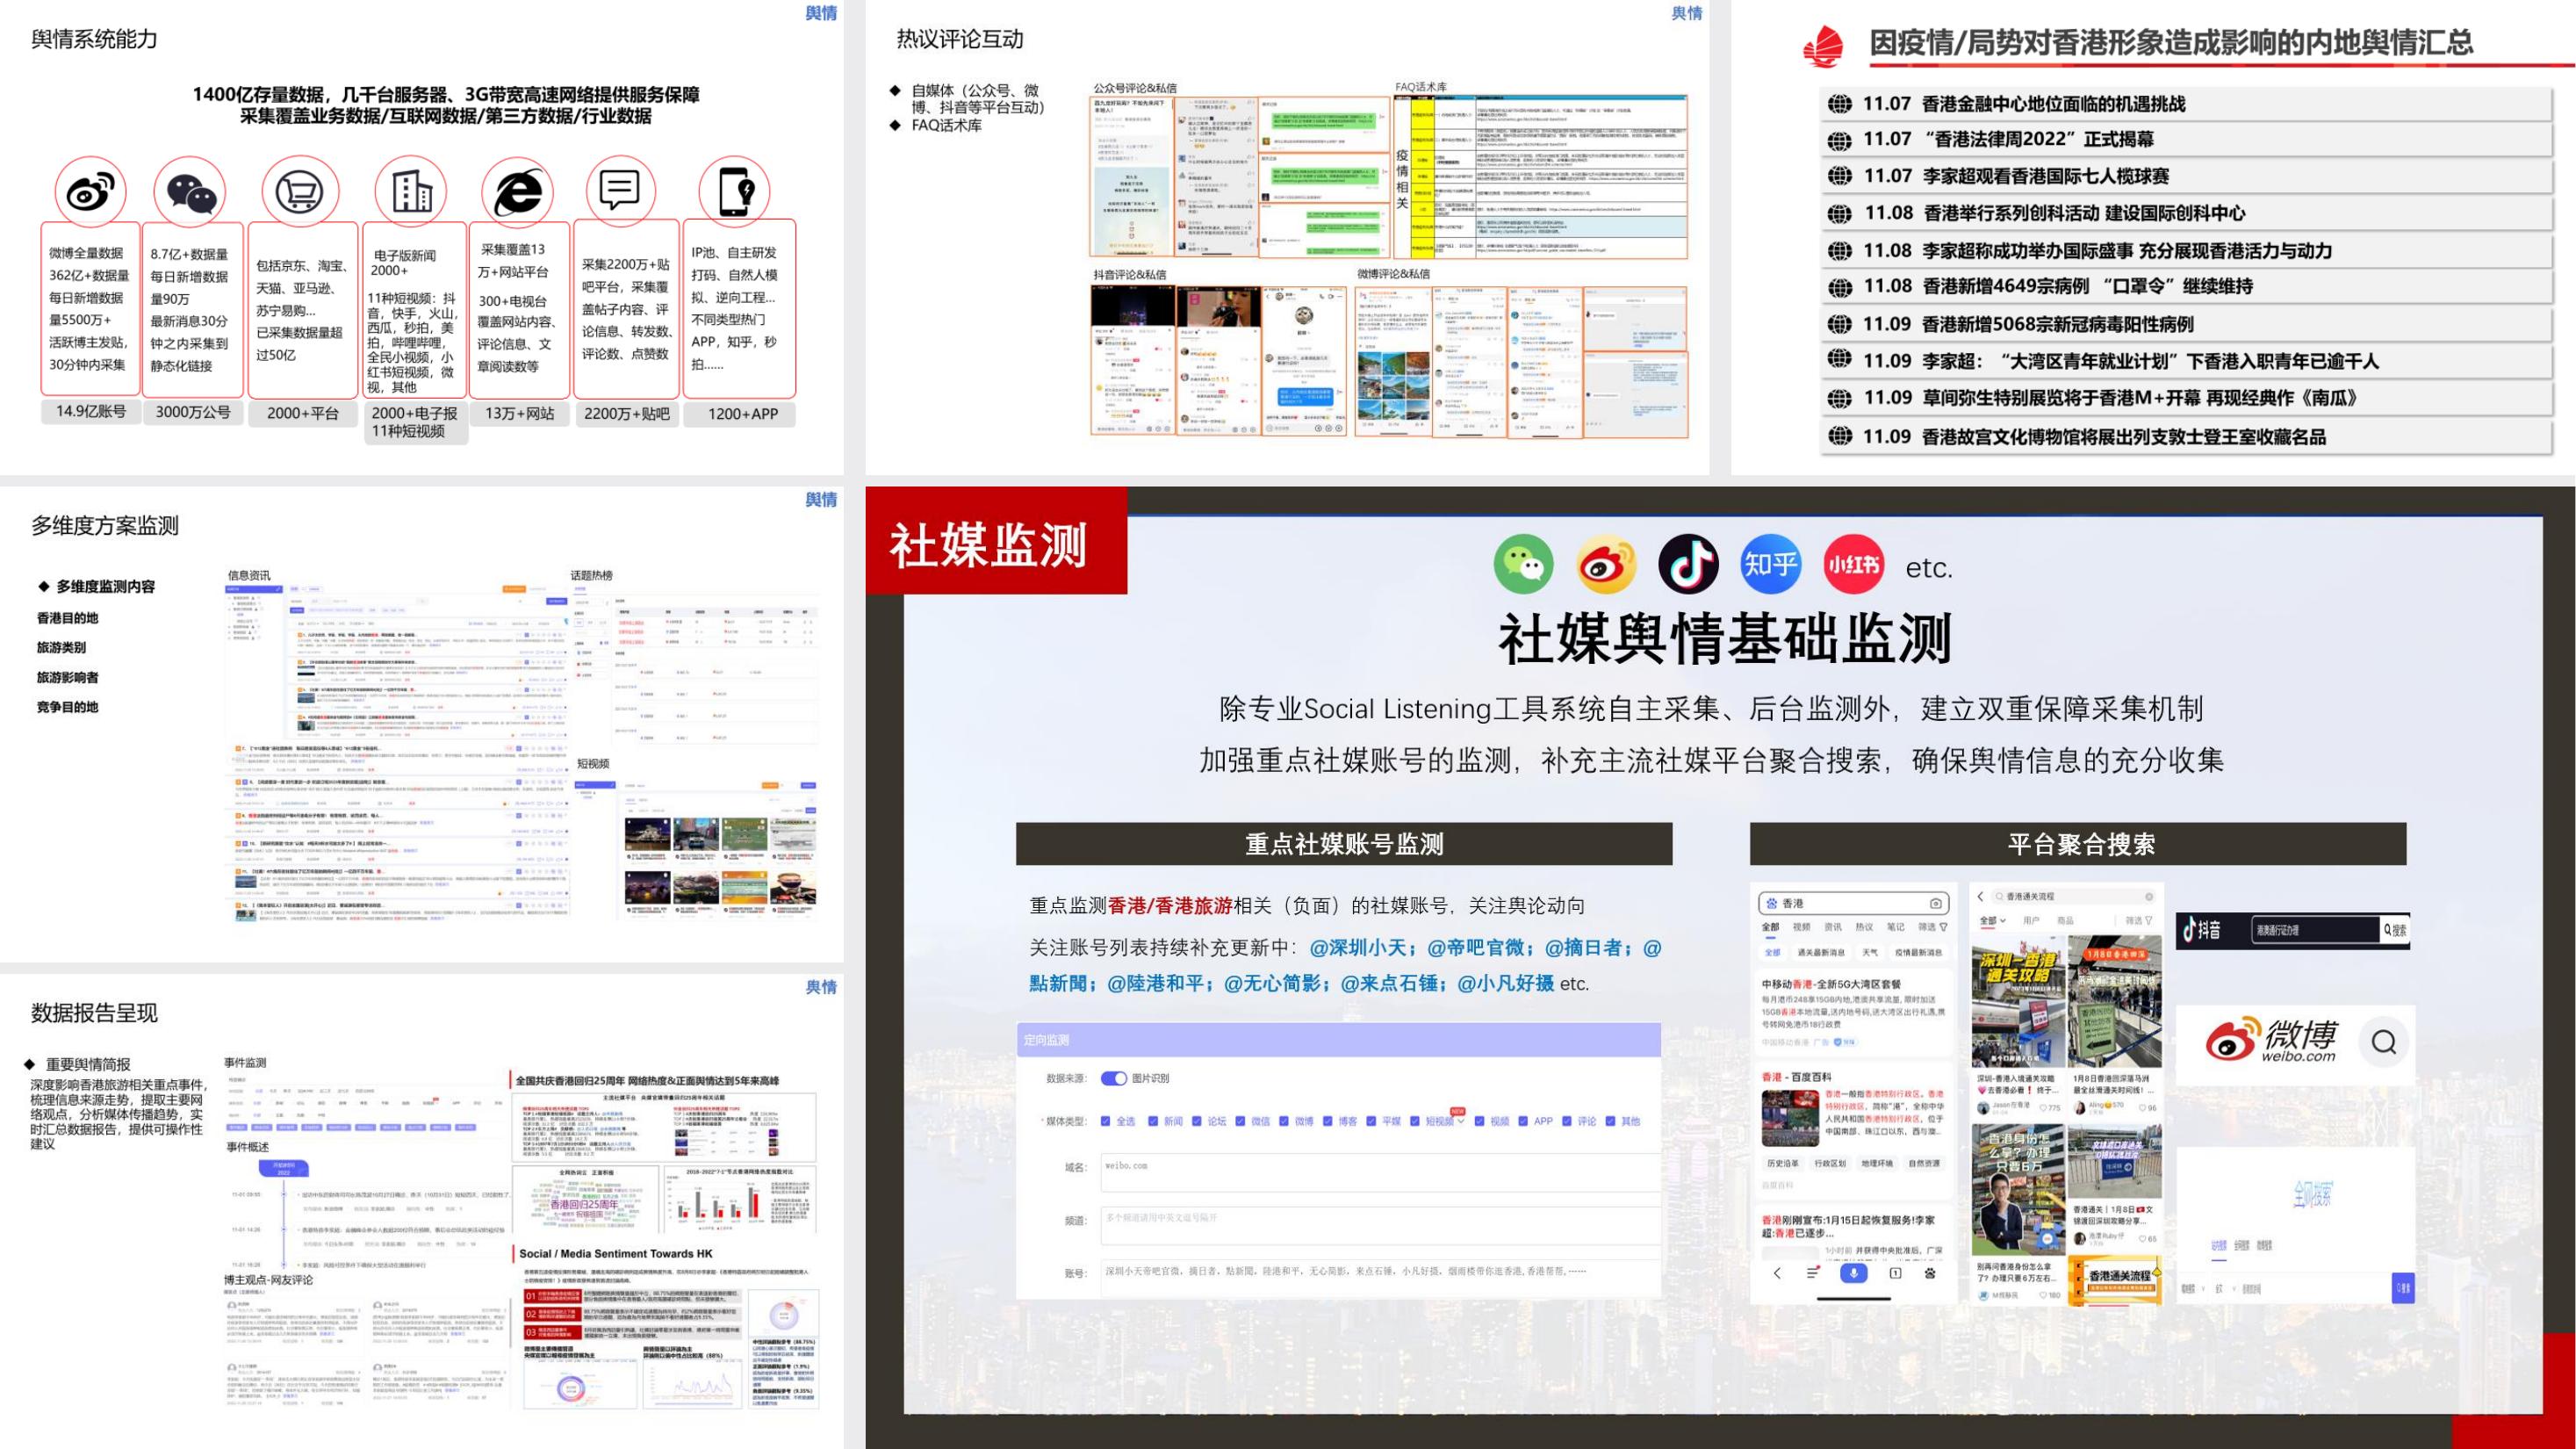Viewport: 2576px width, 1449px height.
Task: Click the camera icon in Baidu search box
Action: [x=1936, y=904]
